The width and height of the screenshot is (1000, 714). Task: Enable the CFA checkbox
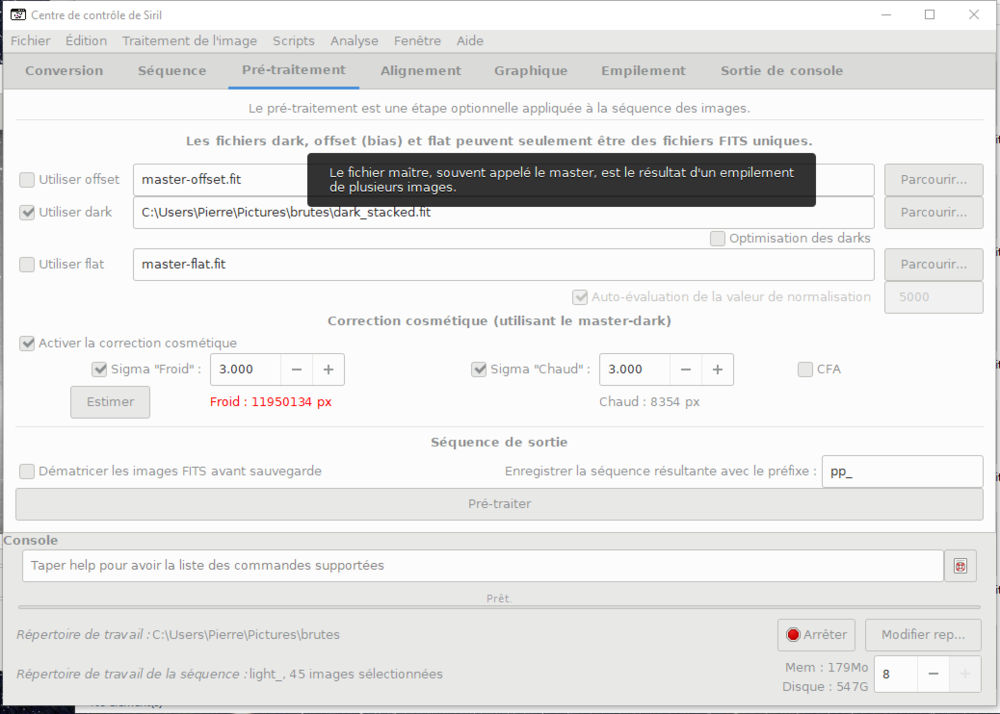click(x=805, y=369)
